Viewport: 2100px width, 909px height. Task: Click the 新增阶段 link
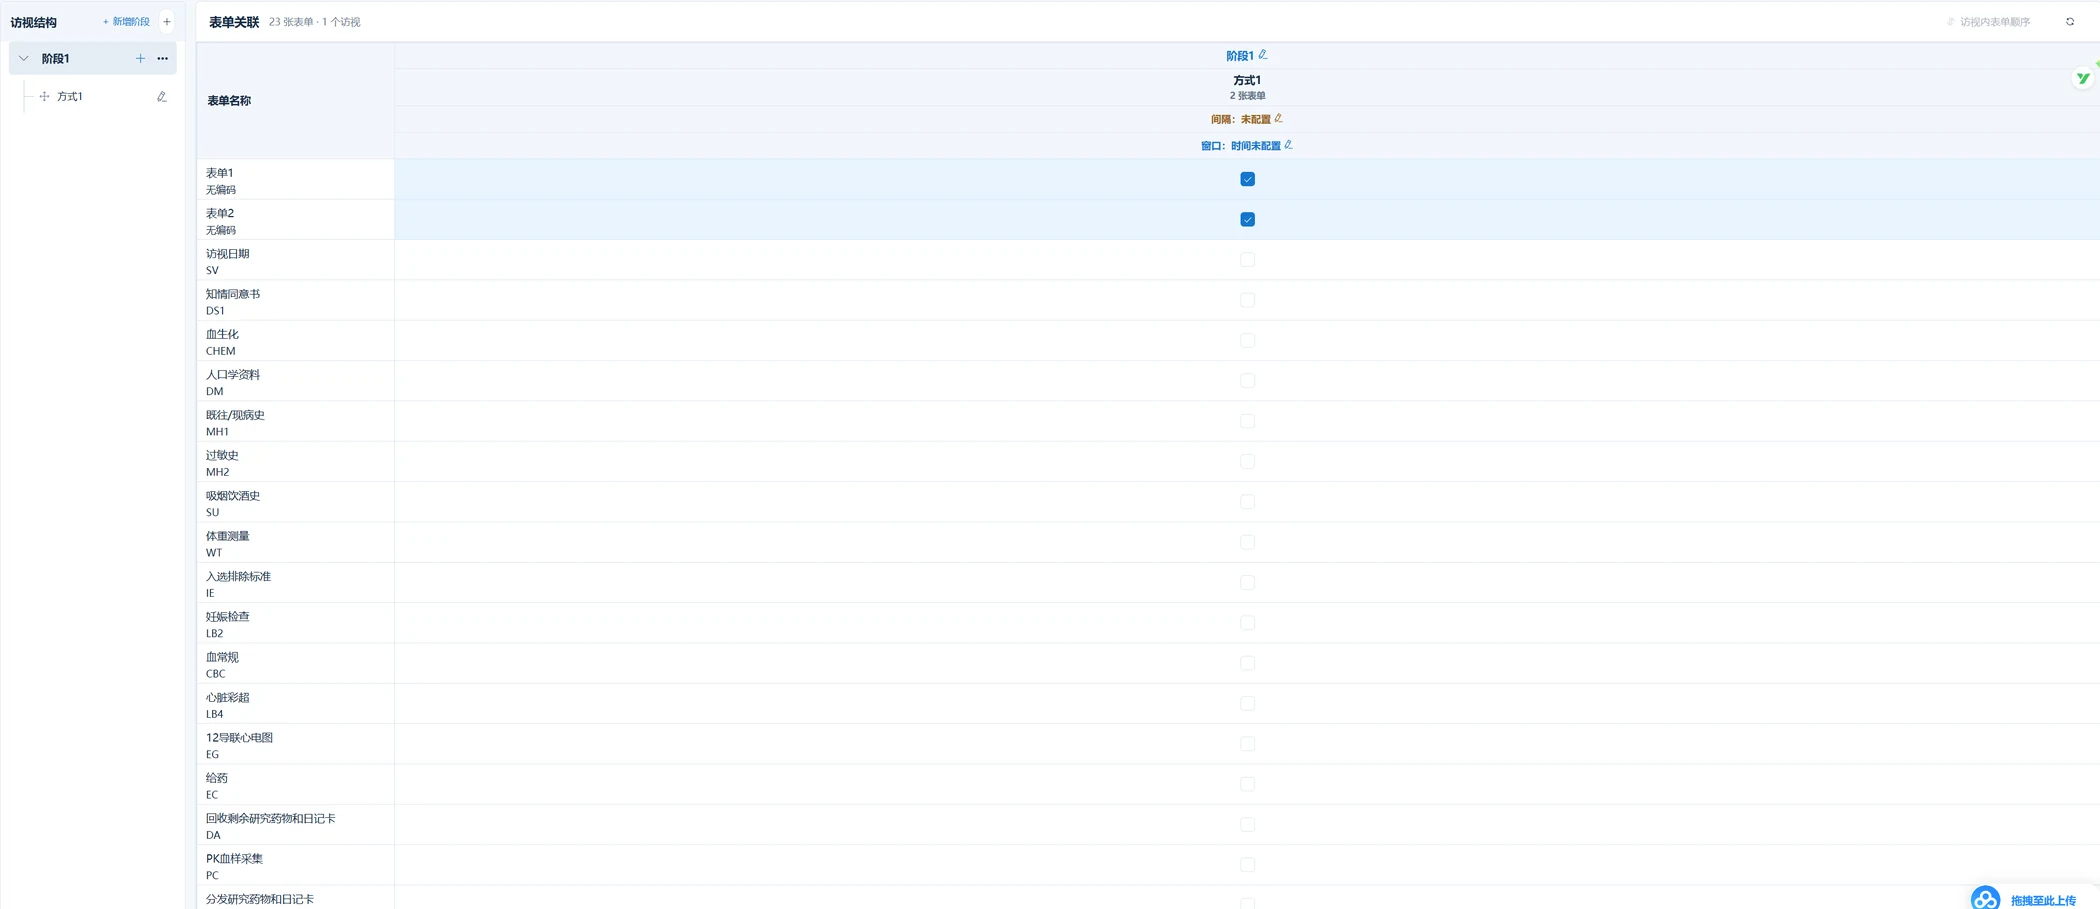tap(126, 22)
